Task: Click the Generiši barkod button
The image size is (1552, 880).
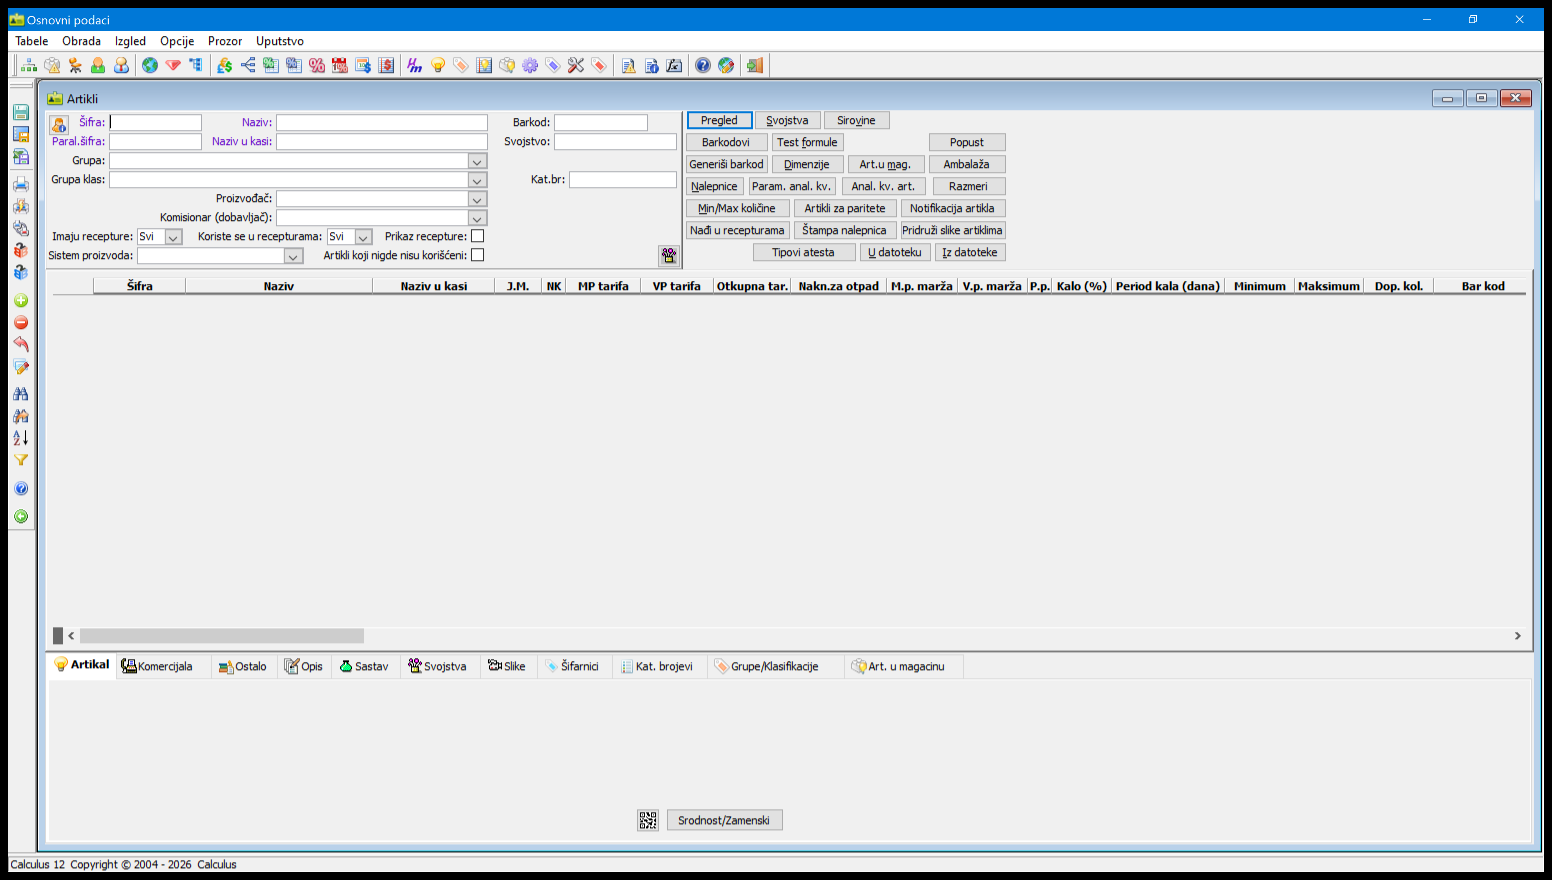Action: pos(726,164)
